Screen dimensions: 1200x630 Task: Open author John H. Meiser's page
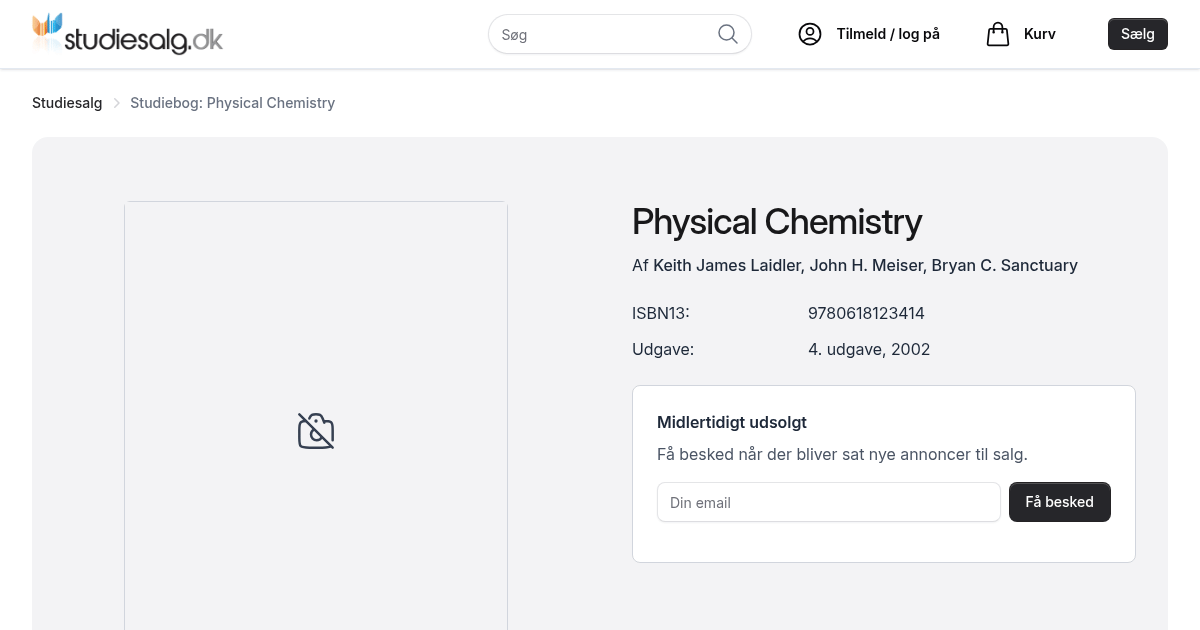[866, 265]
